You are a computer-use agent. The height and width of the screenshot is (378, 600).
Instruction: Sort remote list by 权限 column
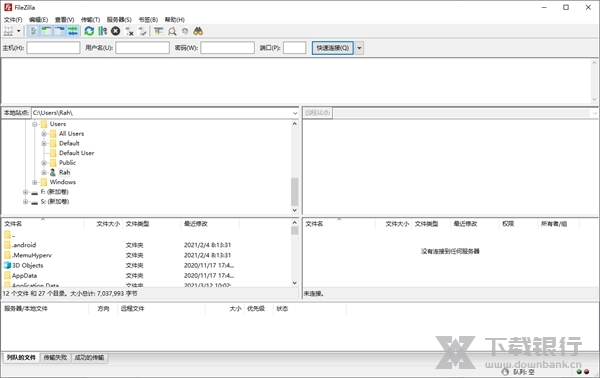point(518,224)
